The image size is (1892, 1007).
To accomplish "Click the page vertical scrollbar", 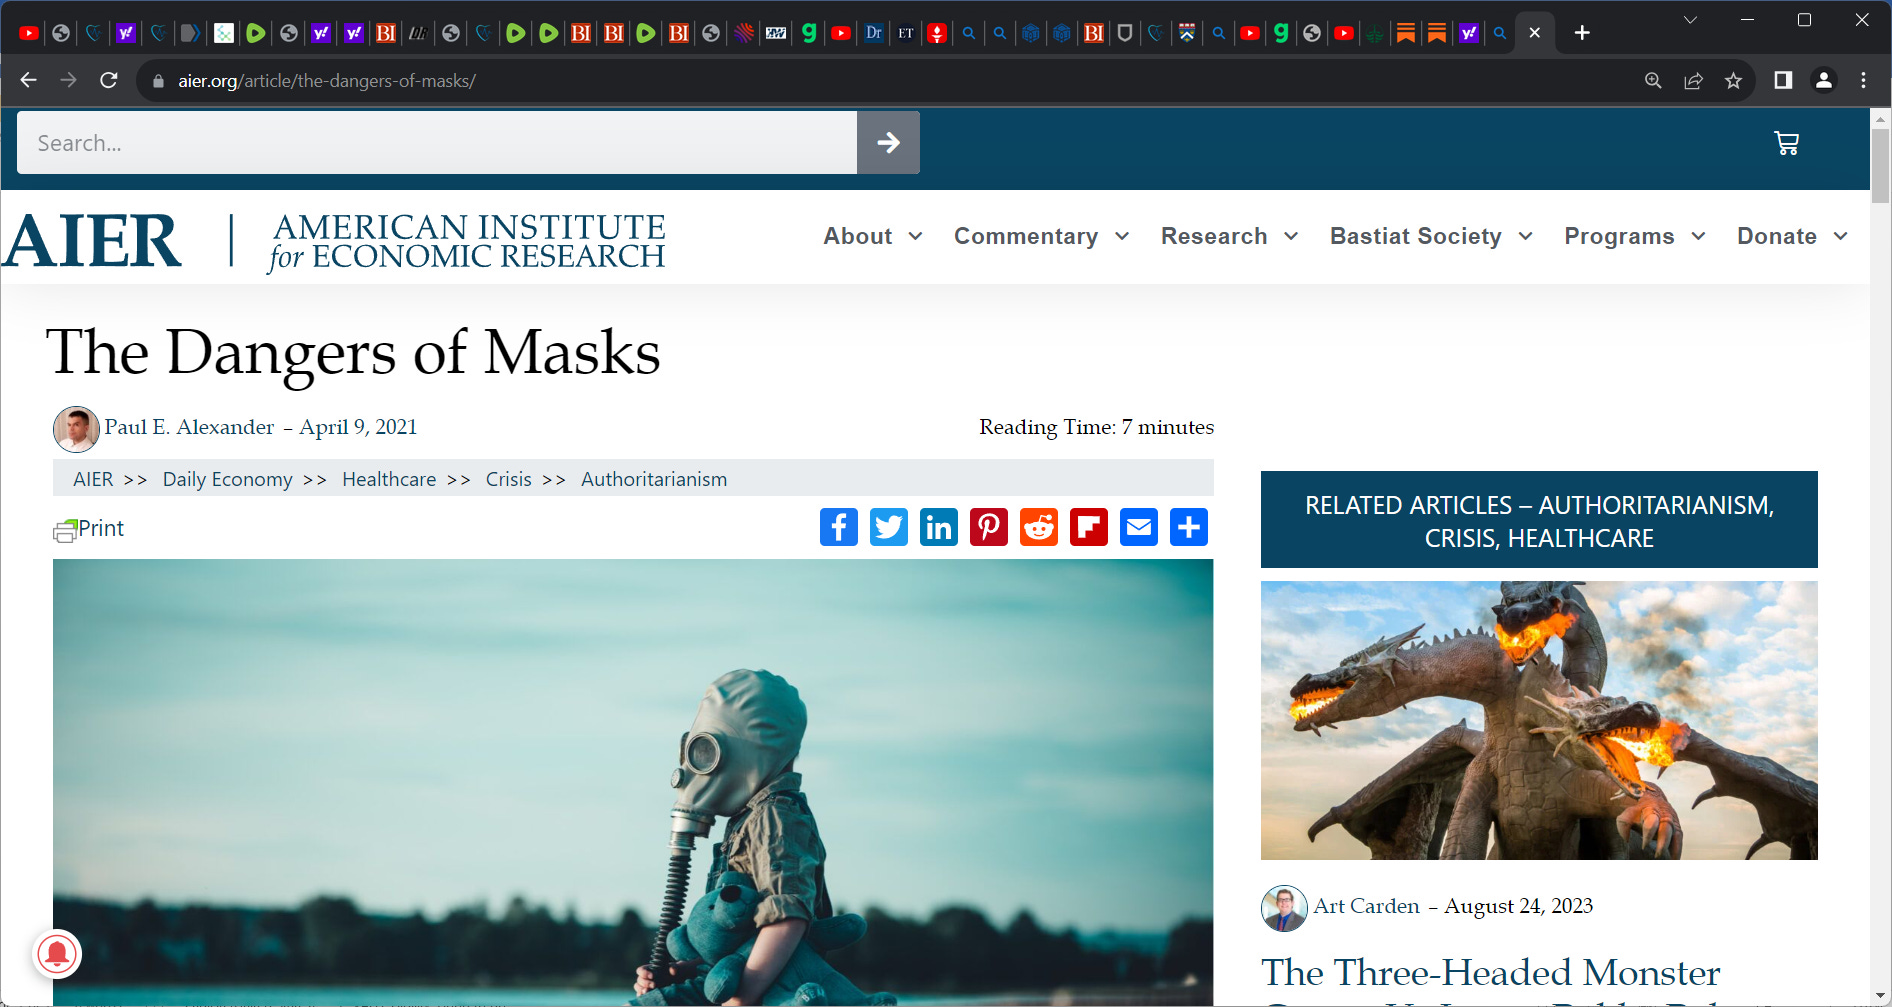I will [1880, 165].
